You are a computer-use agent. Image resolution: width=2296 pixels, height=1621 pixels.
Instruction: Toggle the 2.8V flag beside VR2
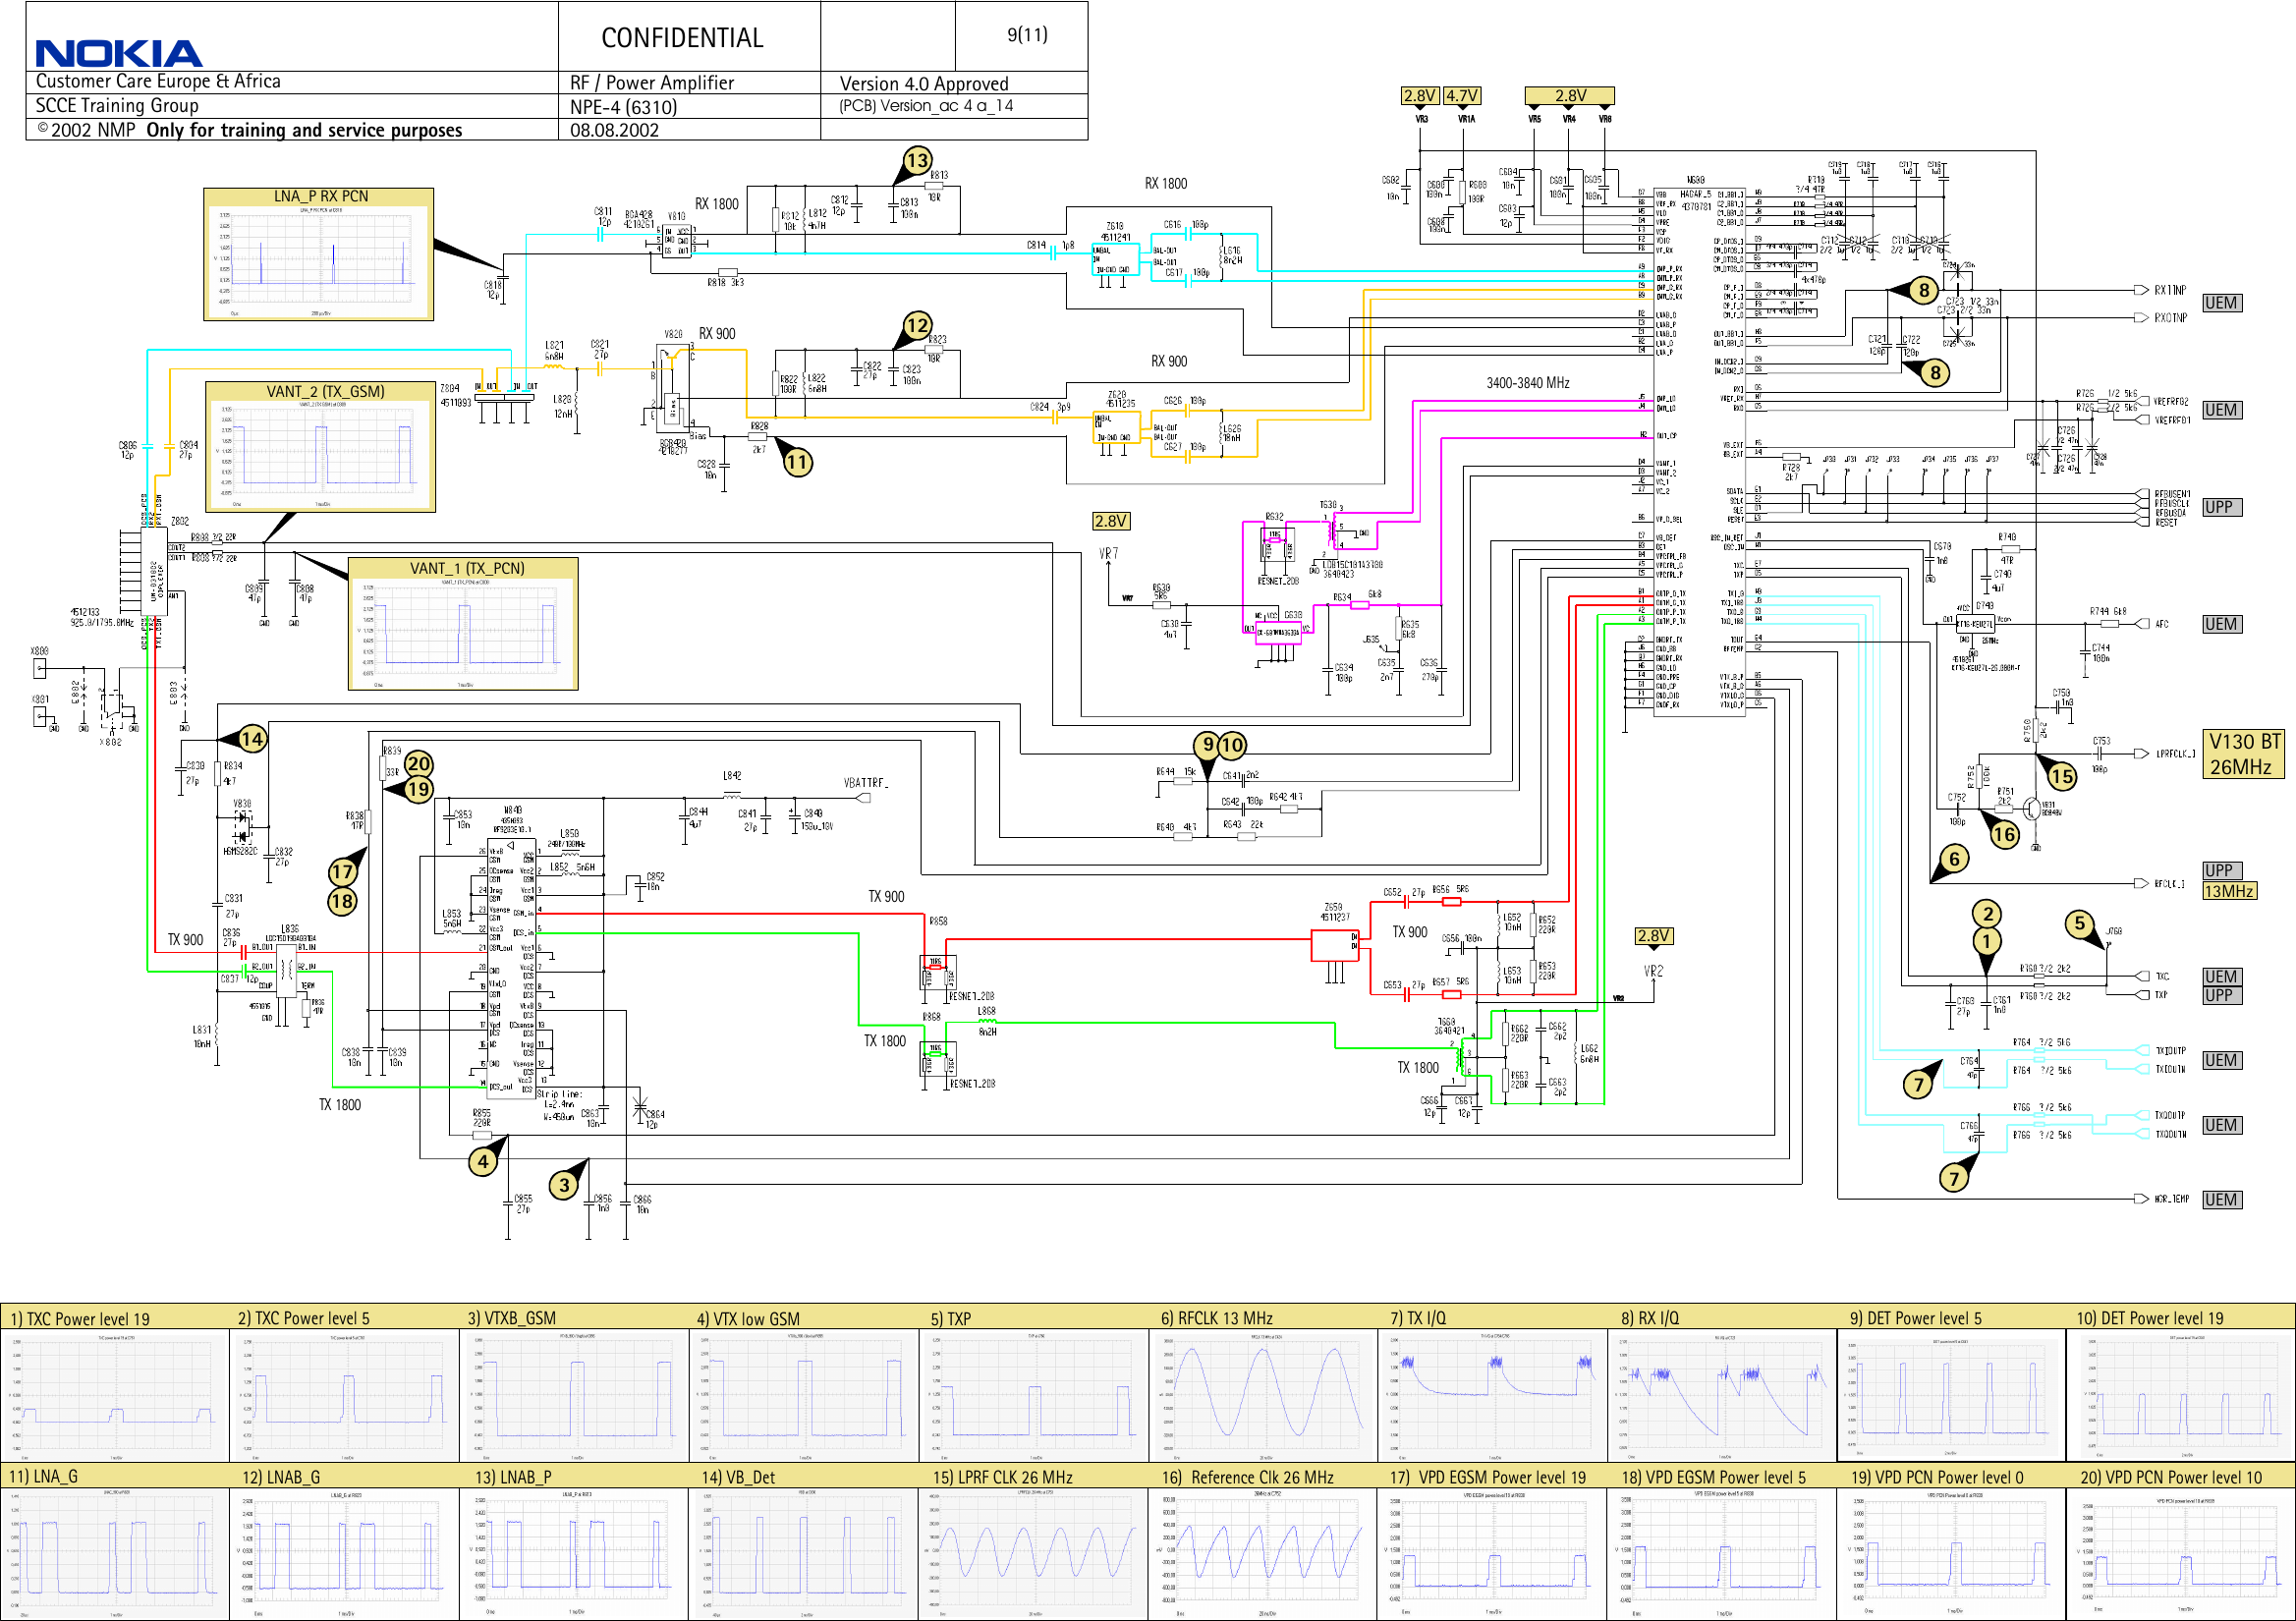click(x=1655, y=936)
